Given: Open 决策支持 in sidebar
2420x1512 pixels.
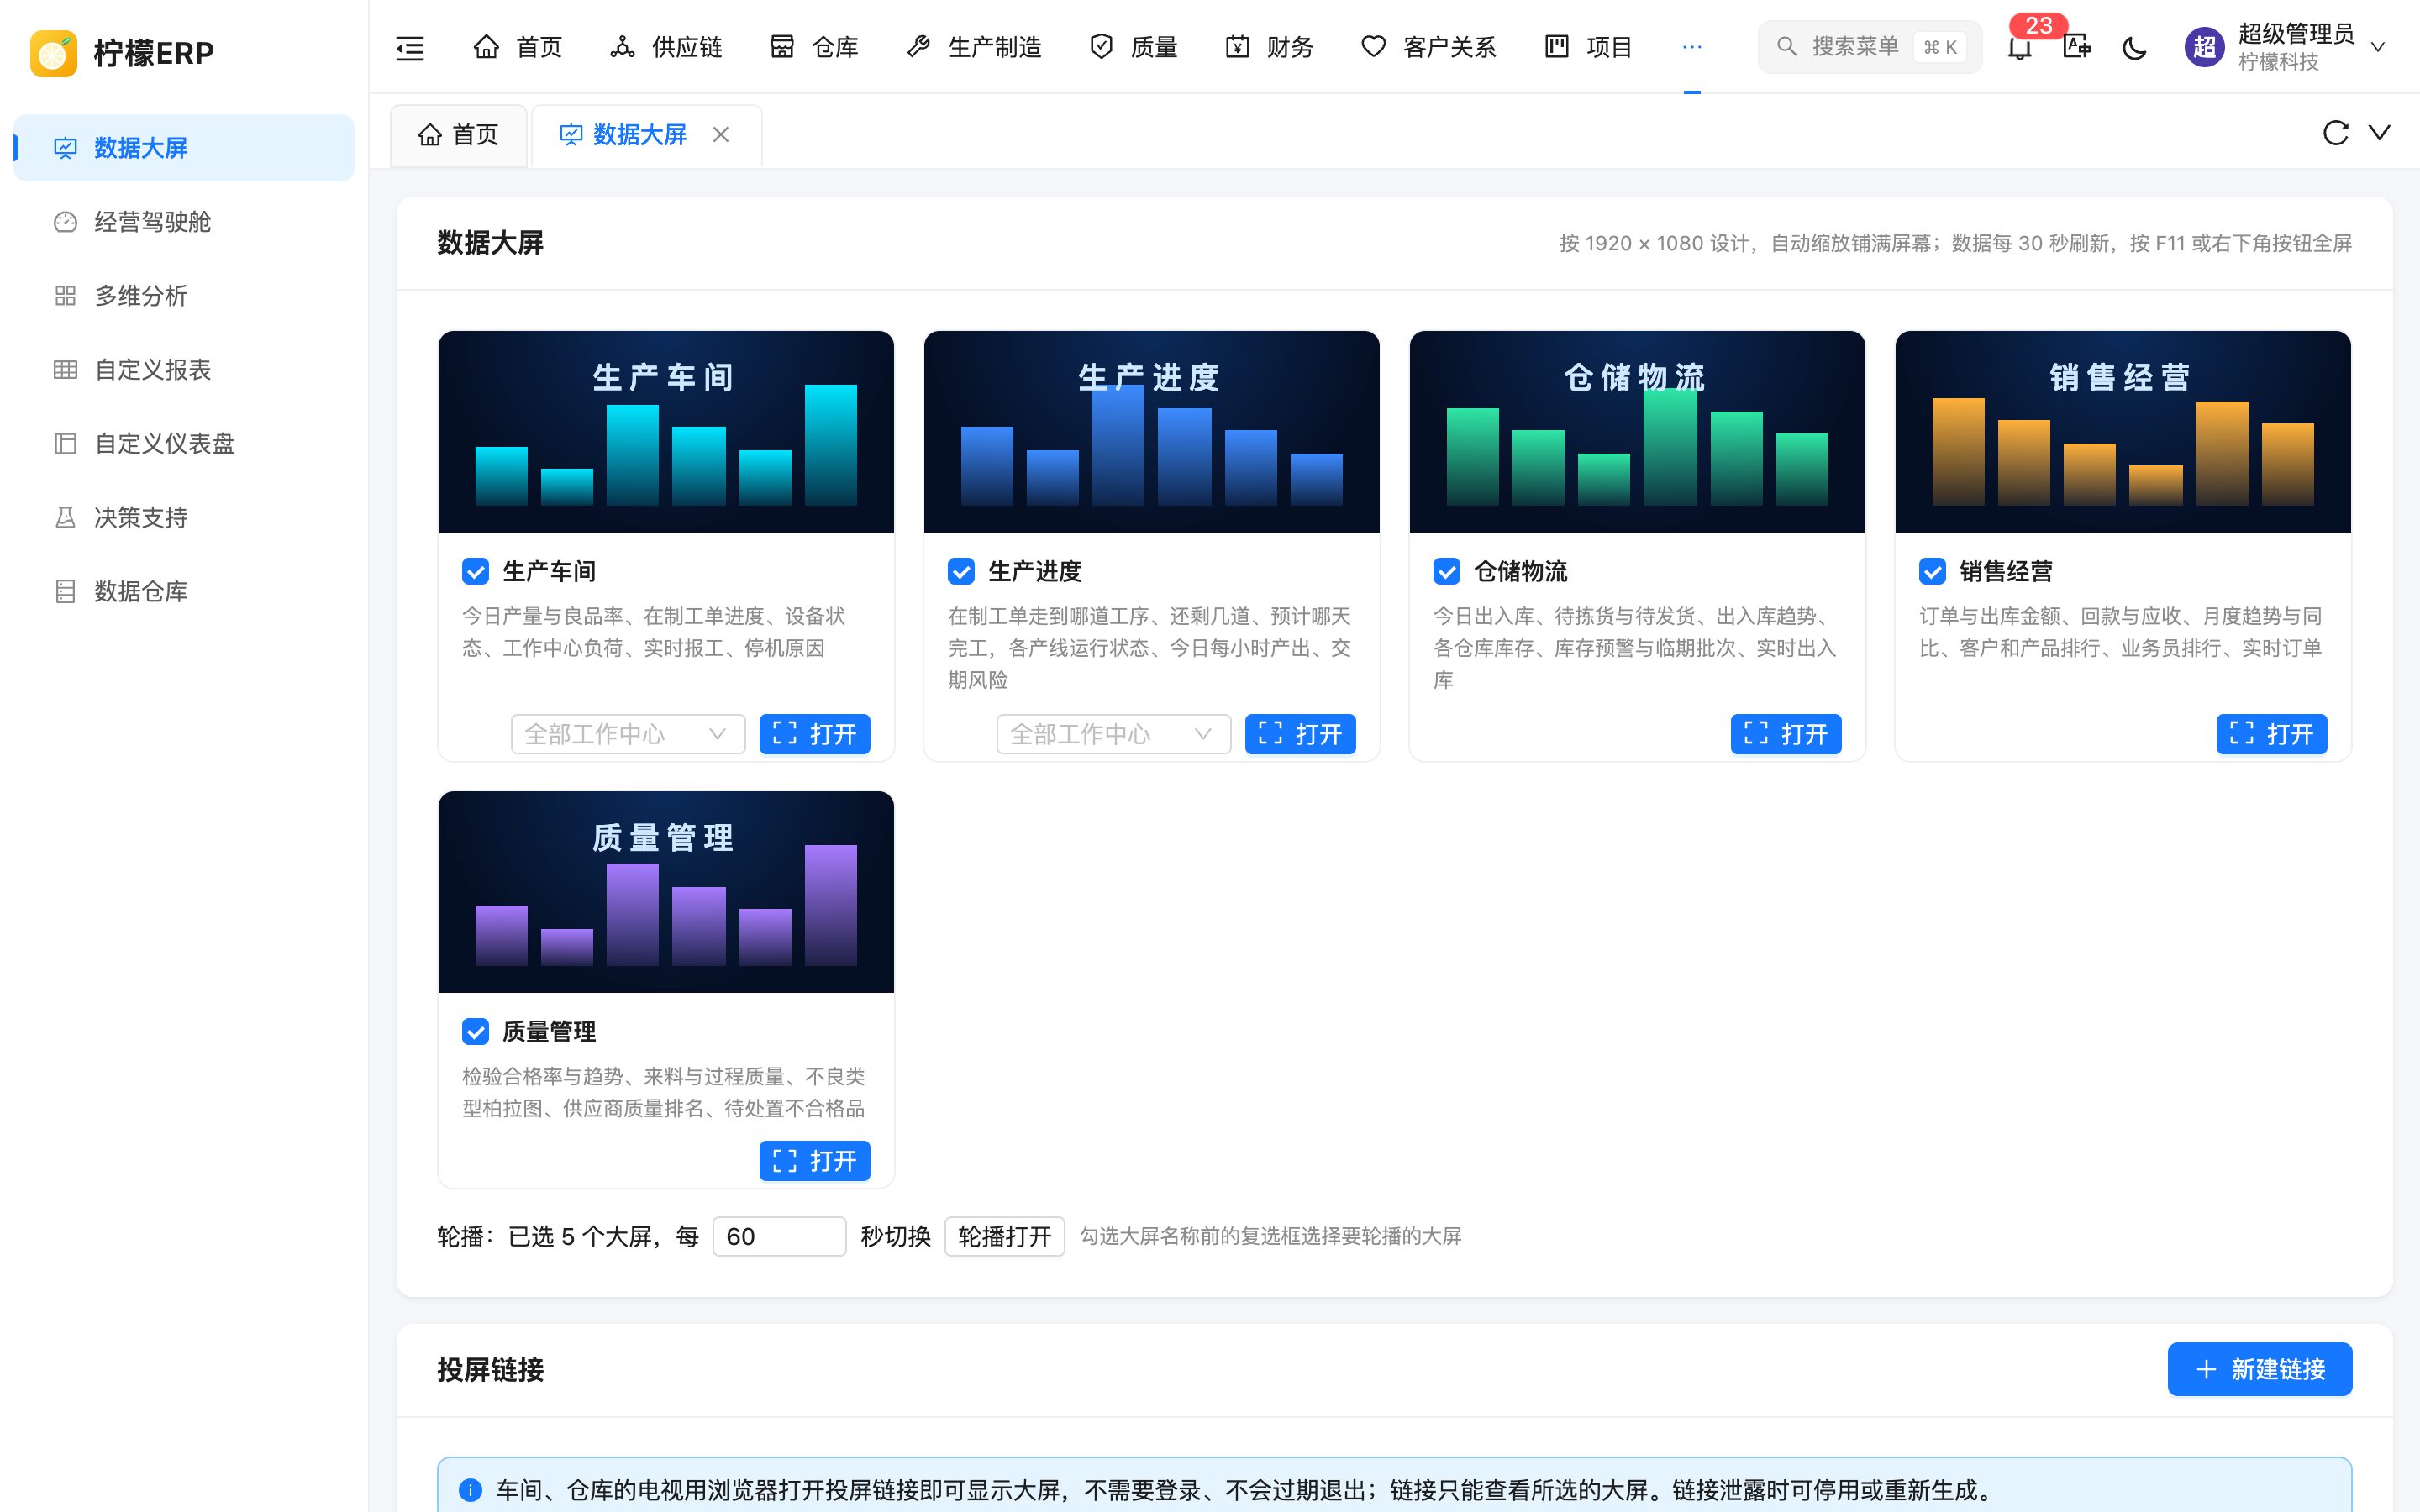Looking at the screenshot, I should (184, 518).
